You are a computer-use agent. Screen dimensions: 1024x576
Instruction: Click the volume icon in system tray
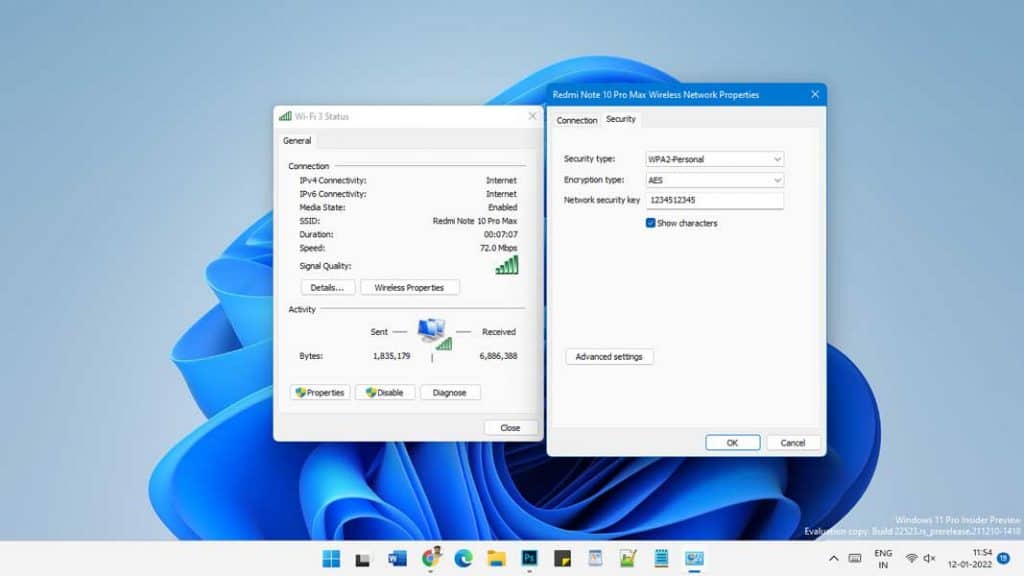[x=927, y=558]
